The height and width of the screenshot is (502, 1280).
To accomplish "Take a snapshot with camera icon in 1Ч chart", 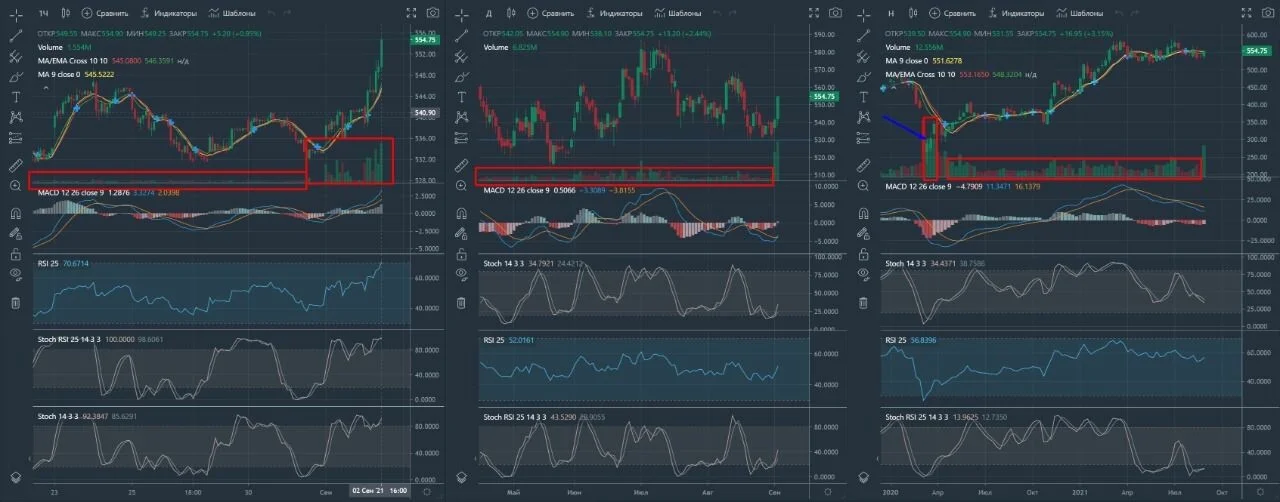I will click(x=432, y=14).
